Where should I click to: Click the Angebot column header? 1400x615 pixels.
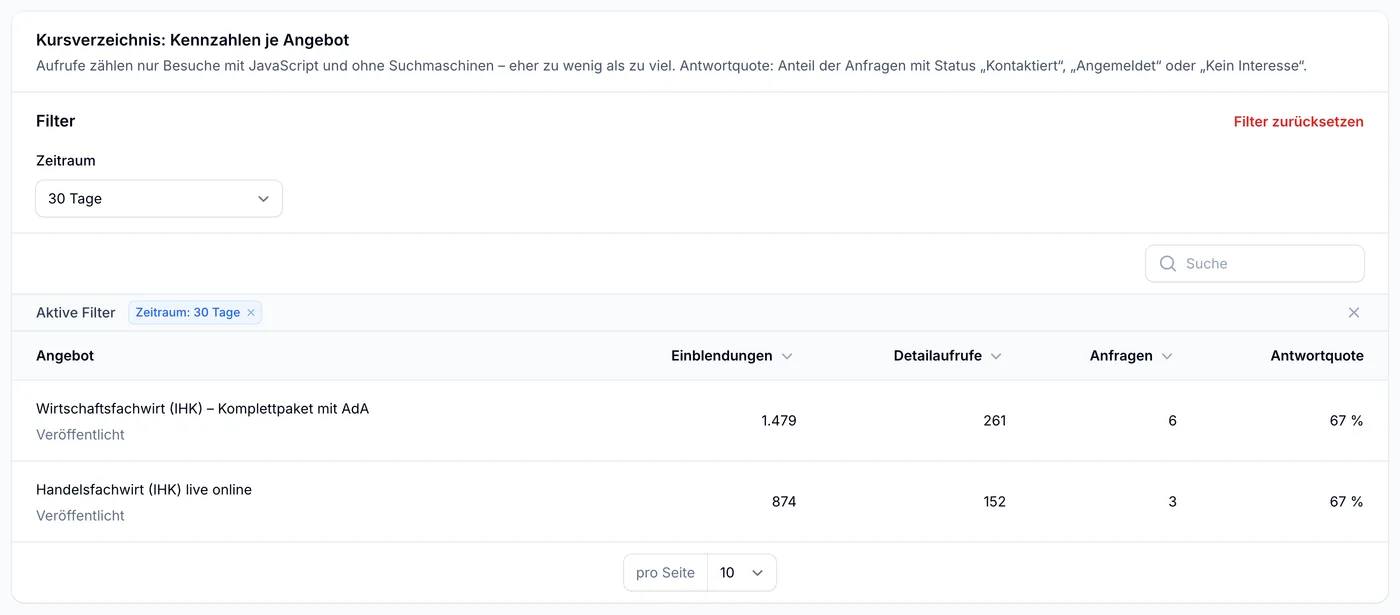point(65,356)
